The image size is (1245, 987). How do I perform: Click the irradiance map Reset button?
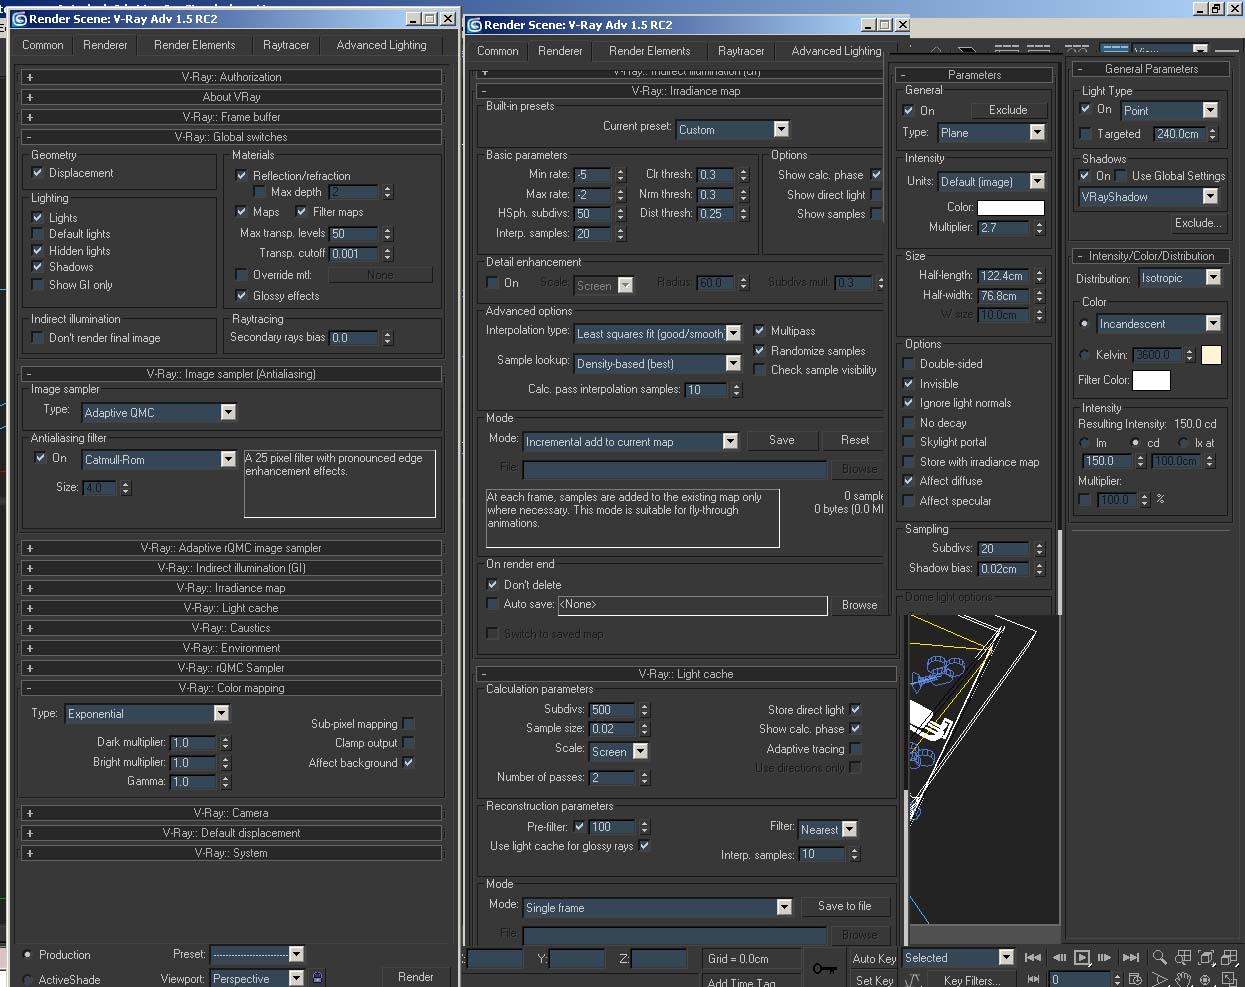click(855, 440)
